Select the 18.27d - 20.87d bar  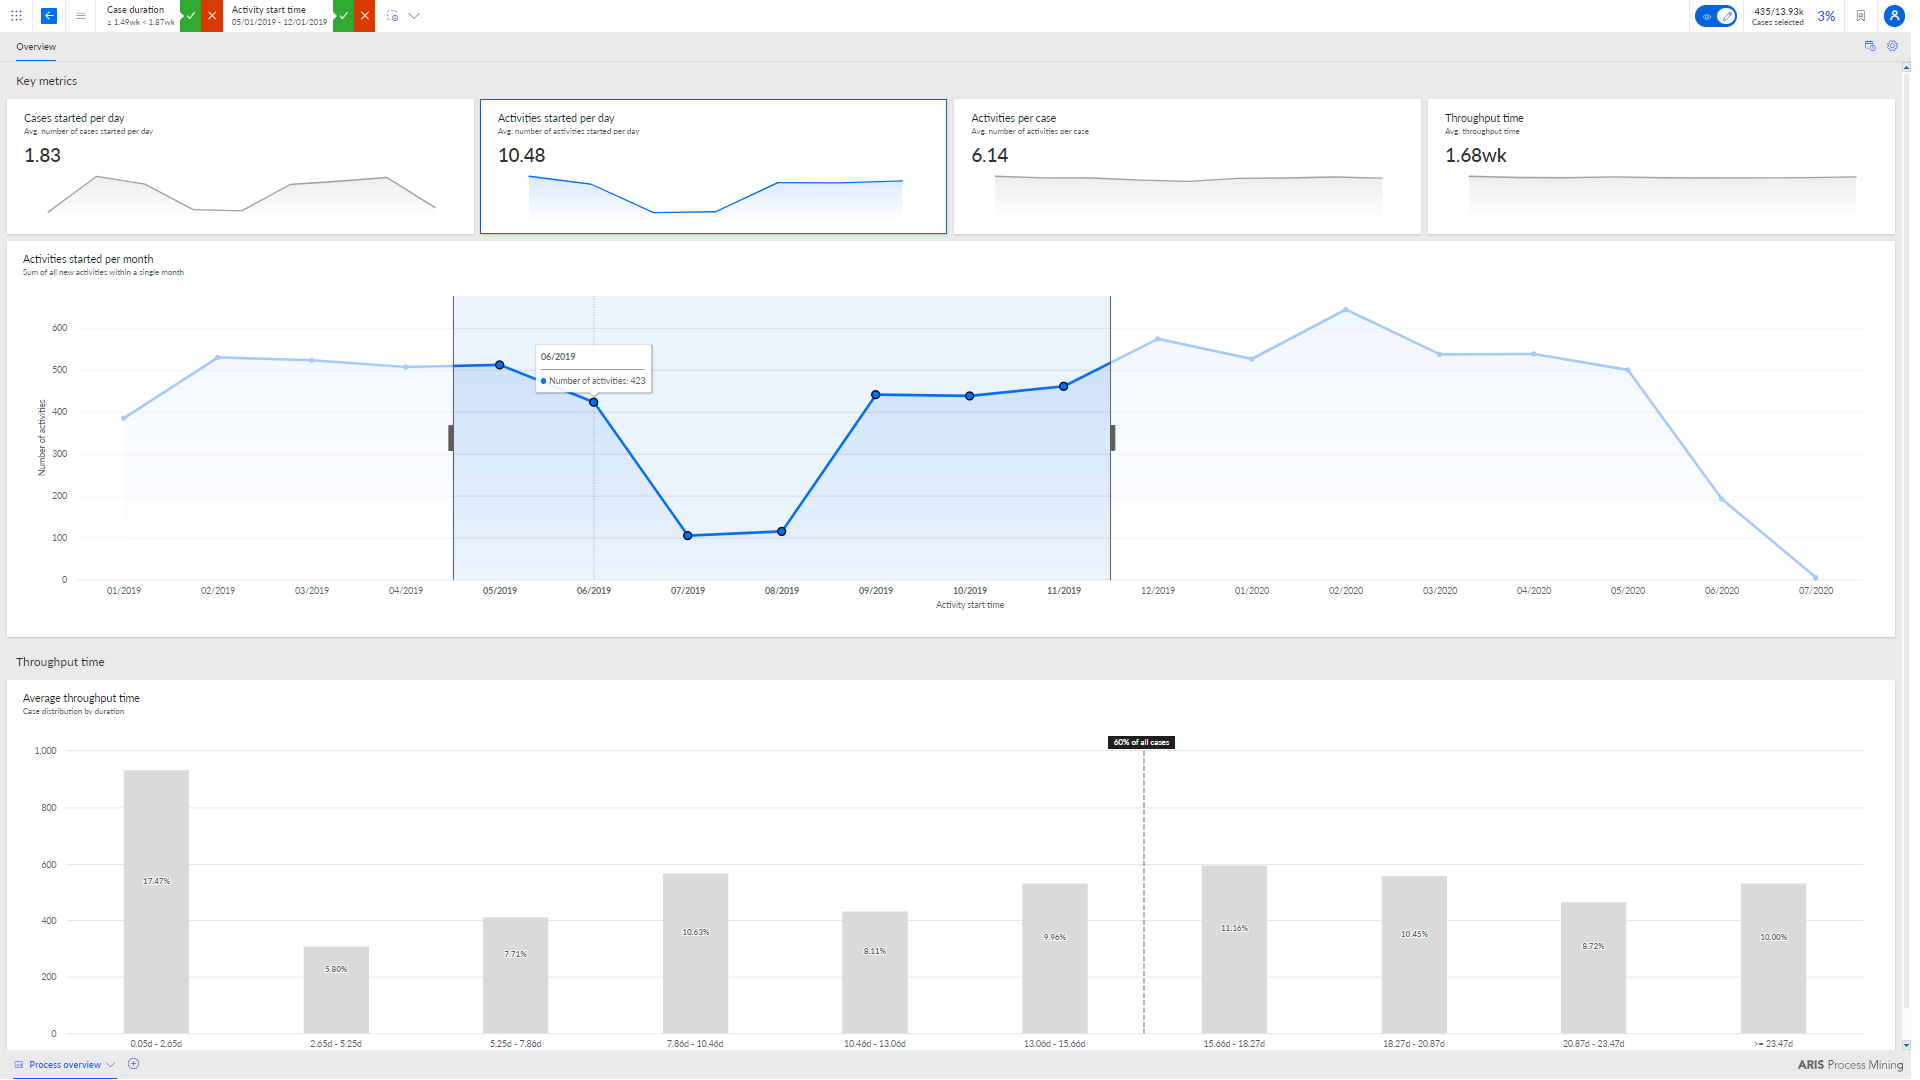tap(1414, 955)
